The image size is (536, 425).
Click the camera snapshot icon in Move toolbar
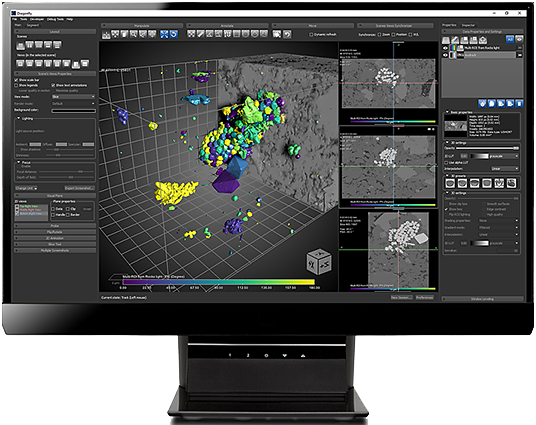[277, 34]
